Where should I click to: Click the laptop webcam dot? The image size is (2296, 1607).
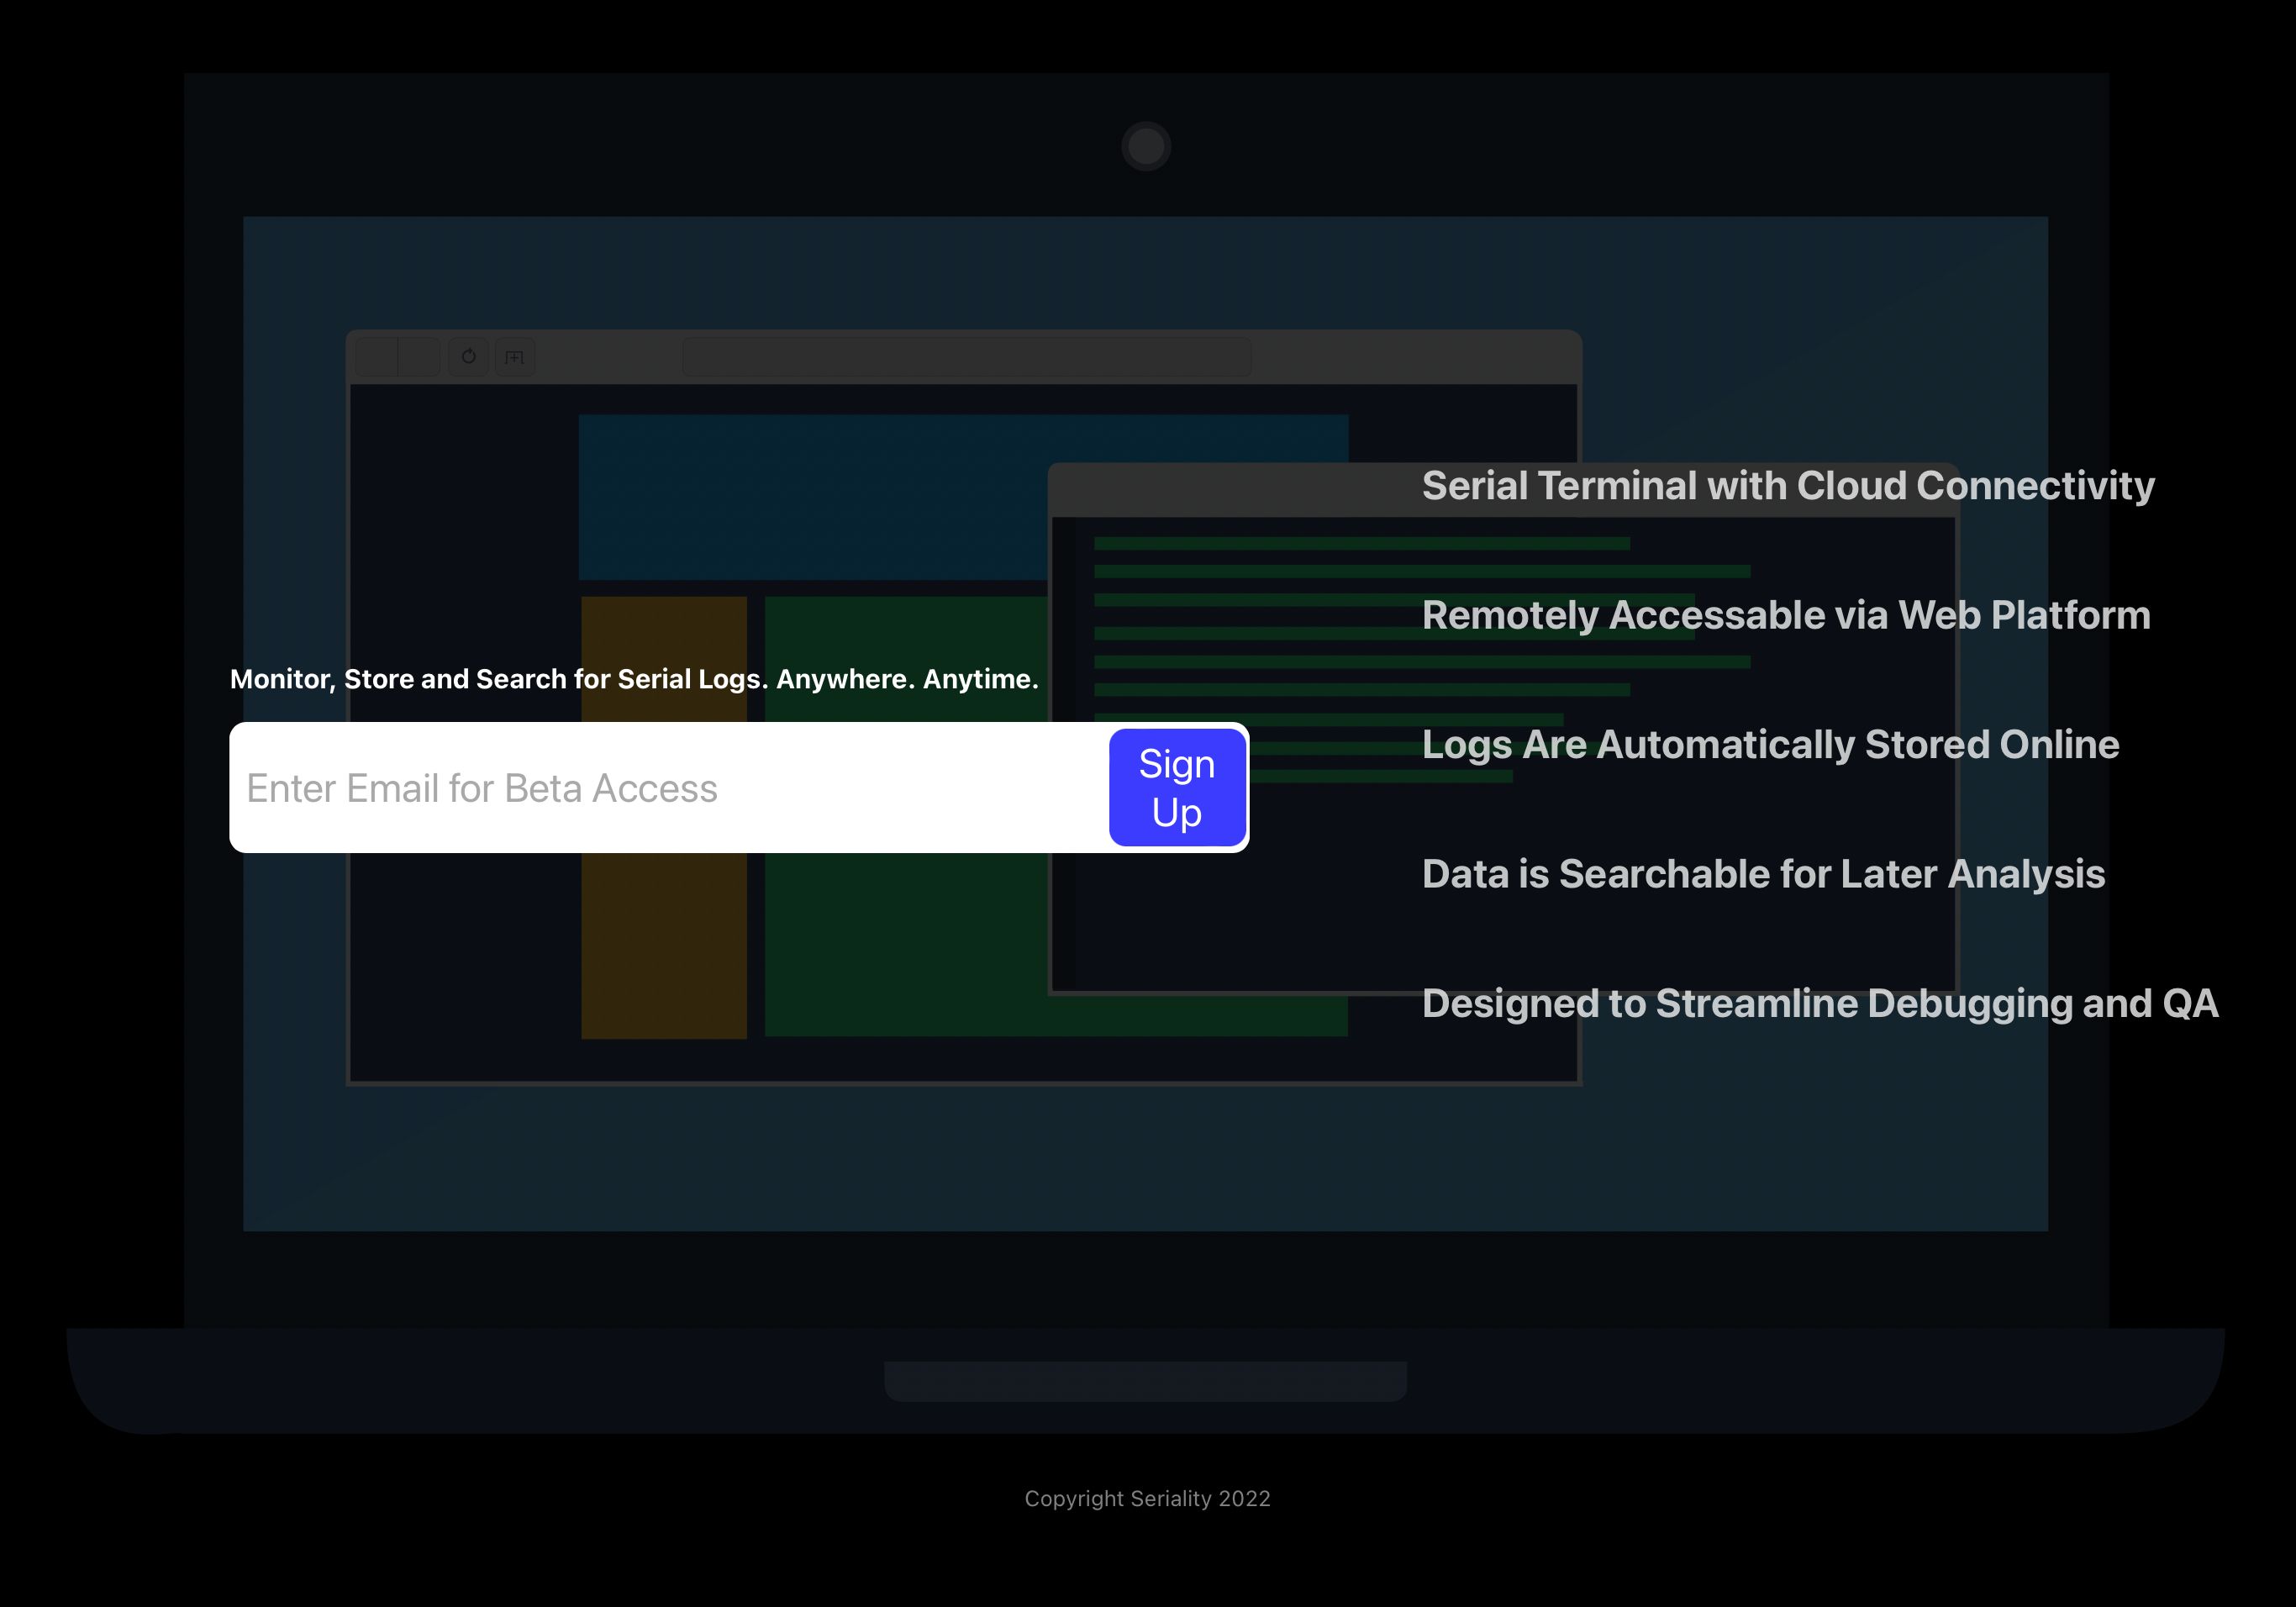[x=1146, y=146]
